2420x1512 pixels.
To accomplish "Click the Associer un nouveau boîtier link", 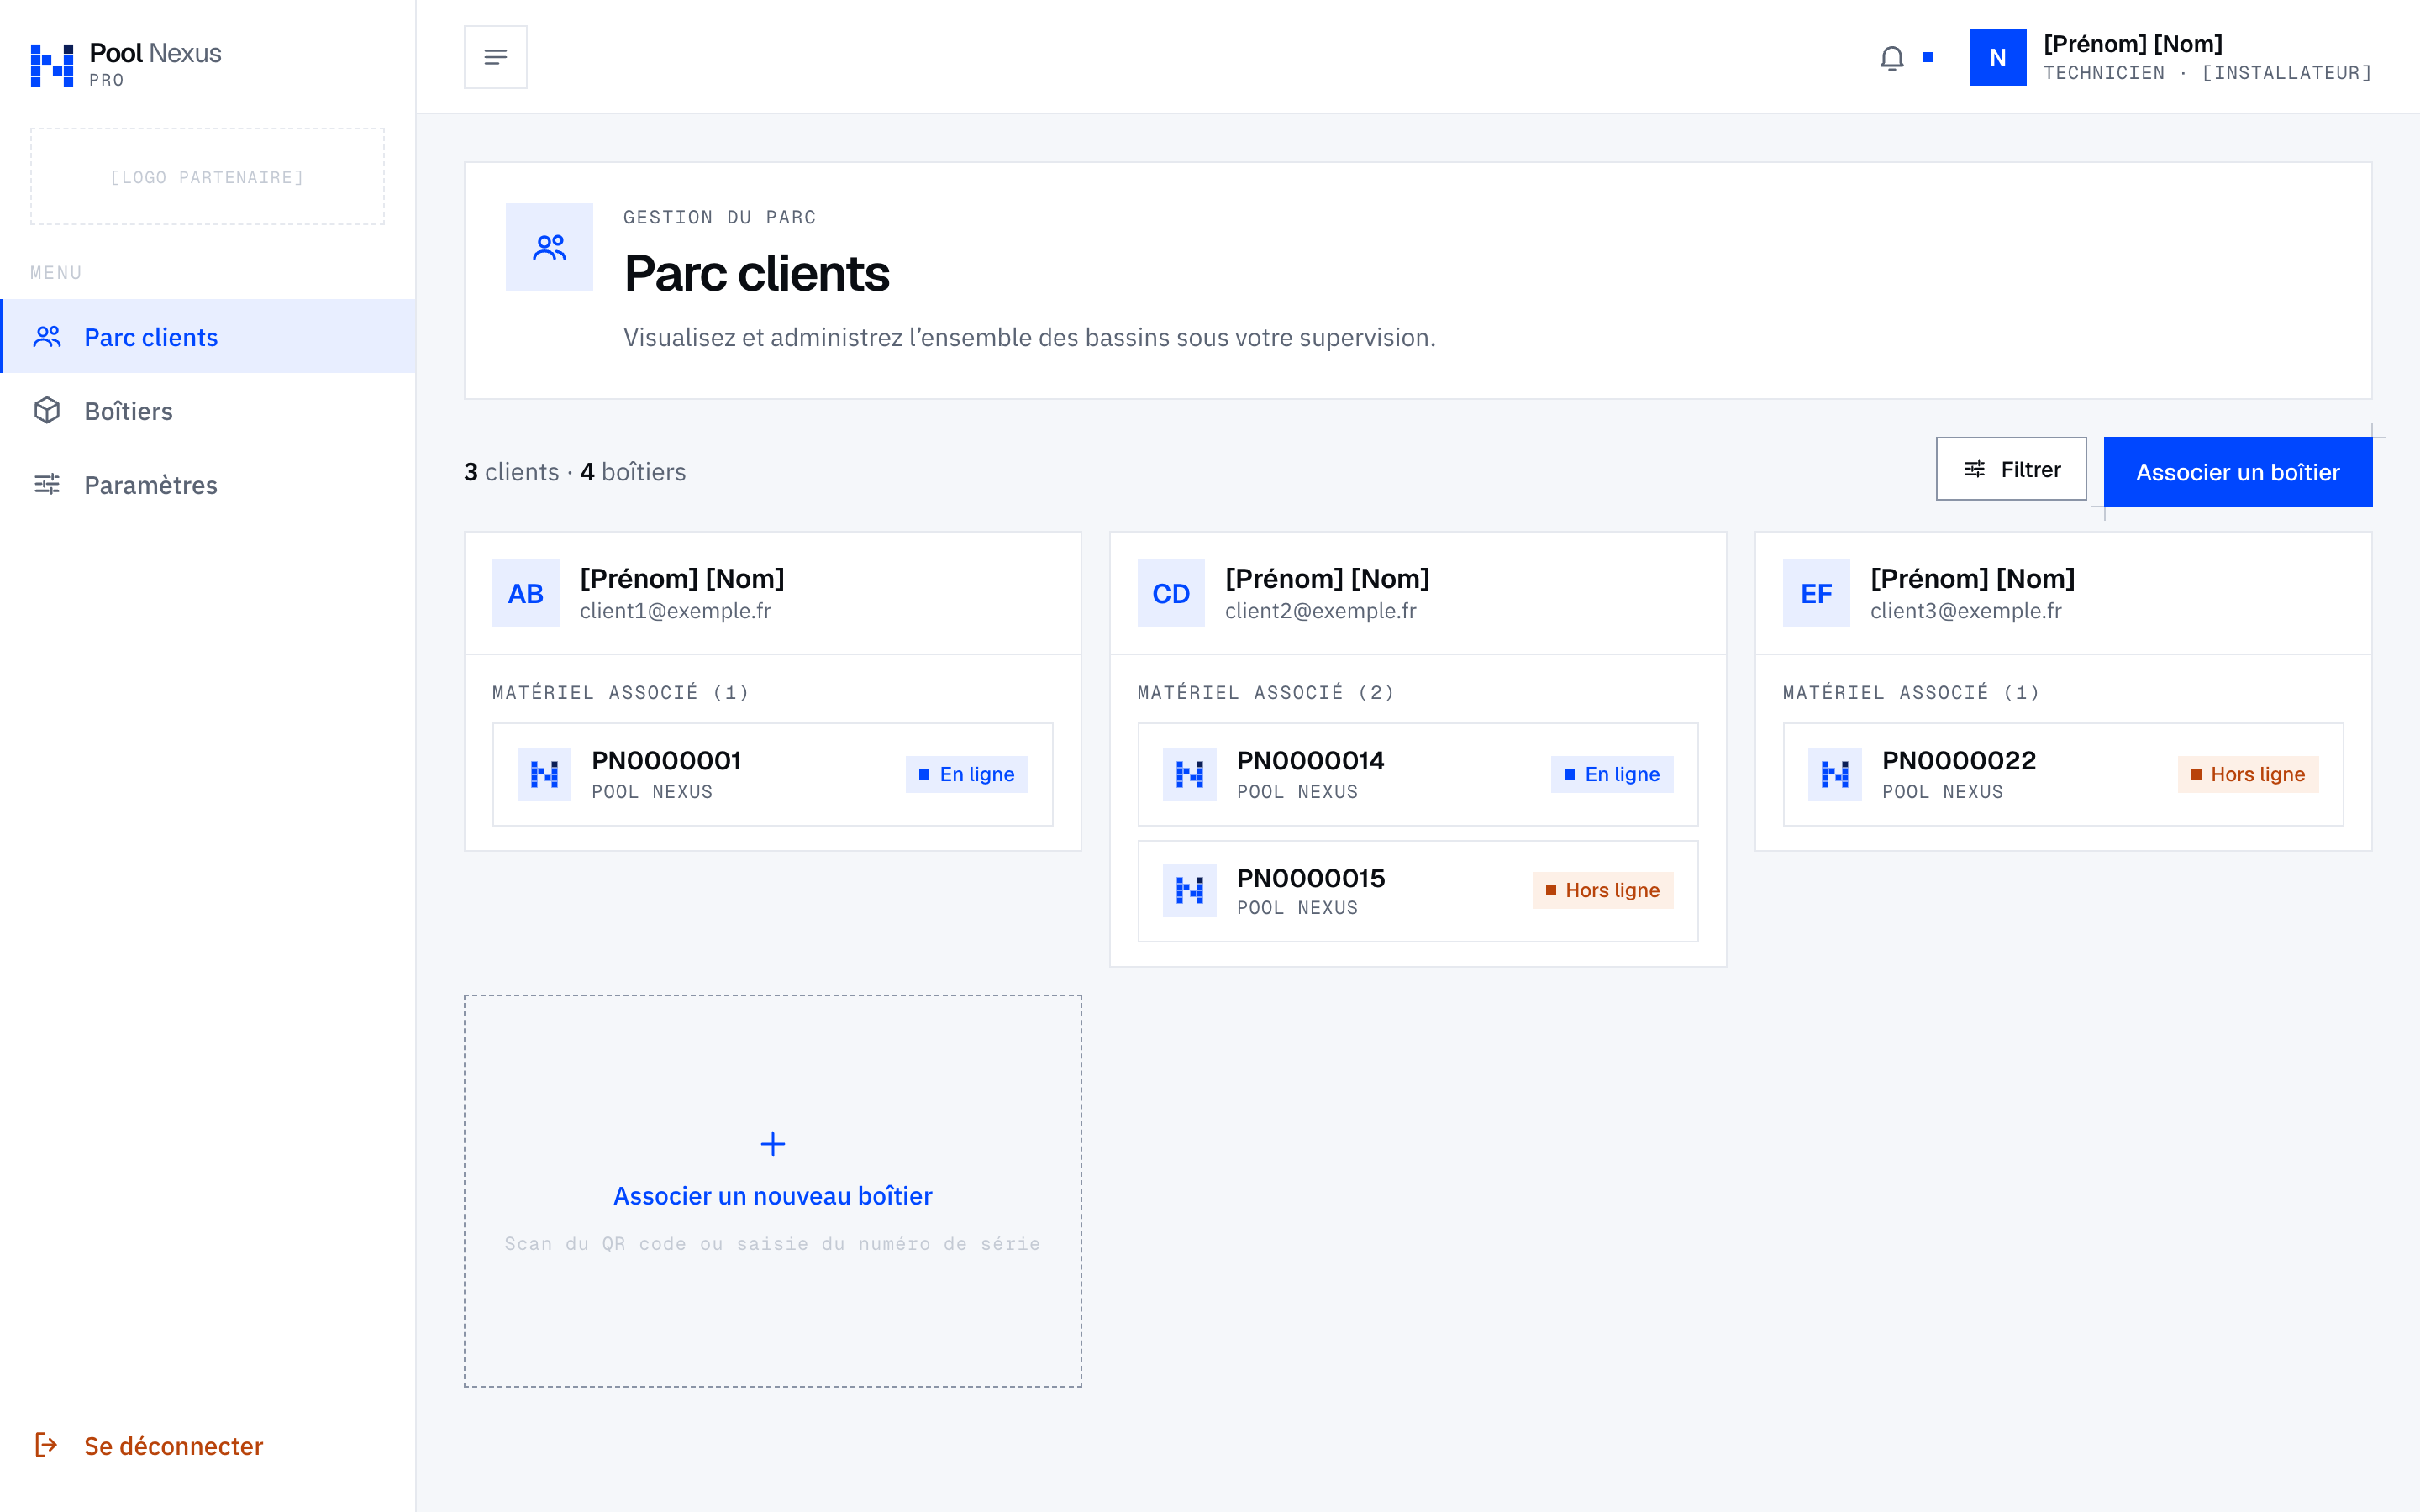I will (x=773, y=1196).
